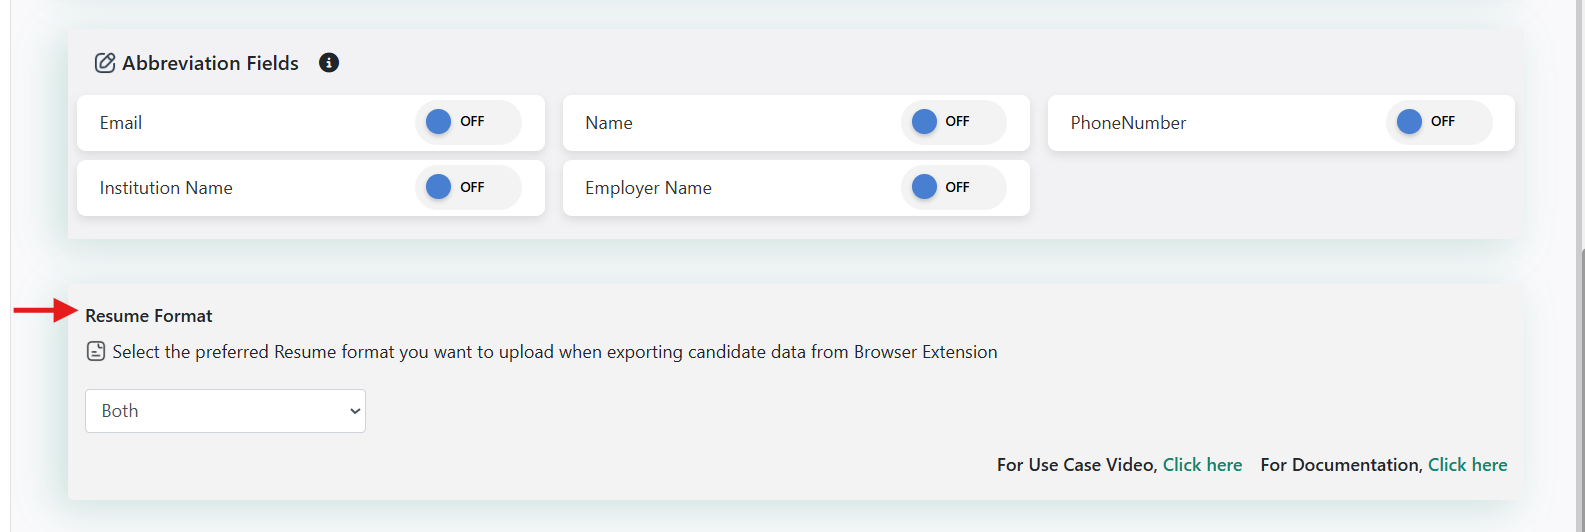
Task: Open the Documentation Click here link
Action: click(x=1467, y=465)
